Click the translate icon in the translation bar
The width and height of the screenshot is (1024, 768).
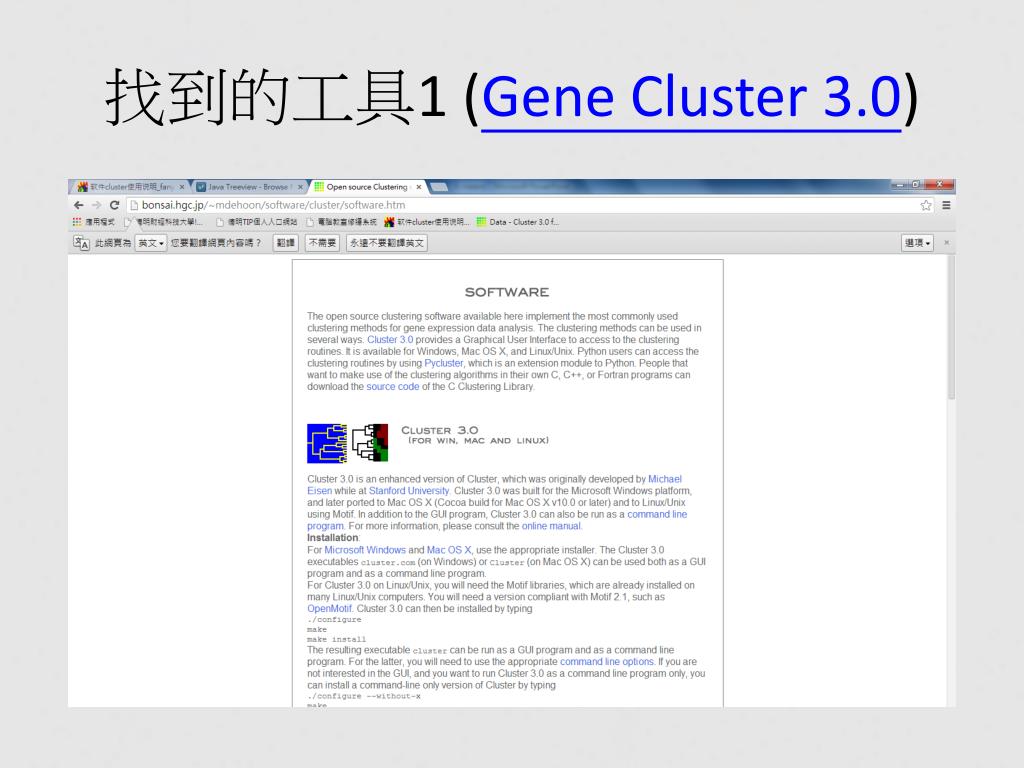(81, 243)
